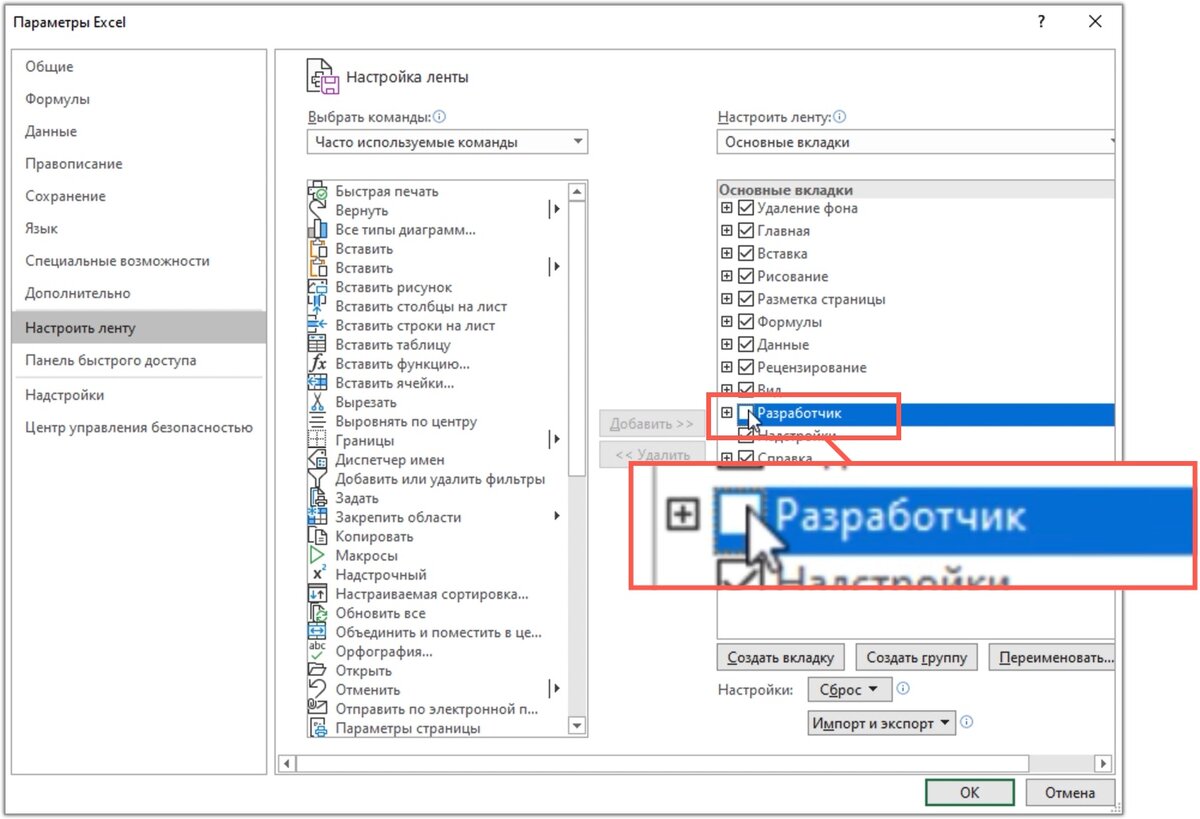1200x819 pixels.
Task: Select the Объединить и поместить в центре icon
Action: click(318, 632)
